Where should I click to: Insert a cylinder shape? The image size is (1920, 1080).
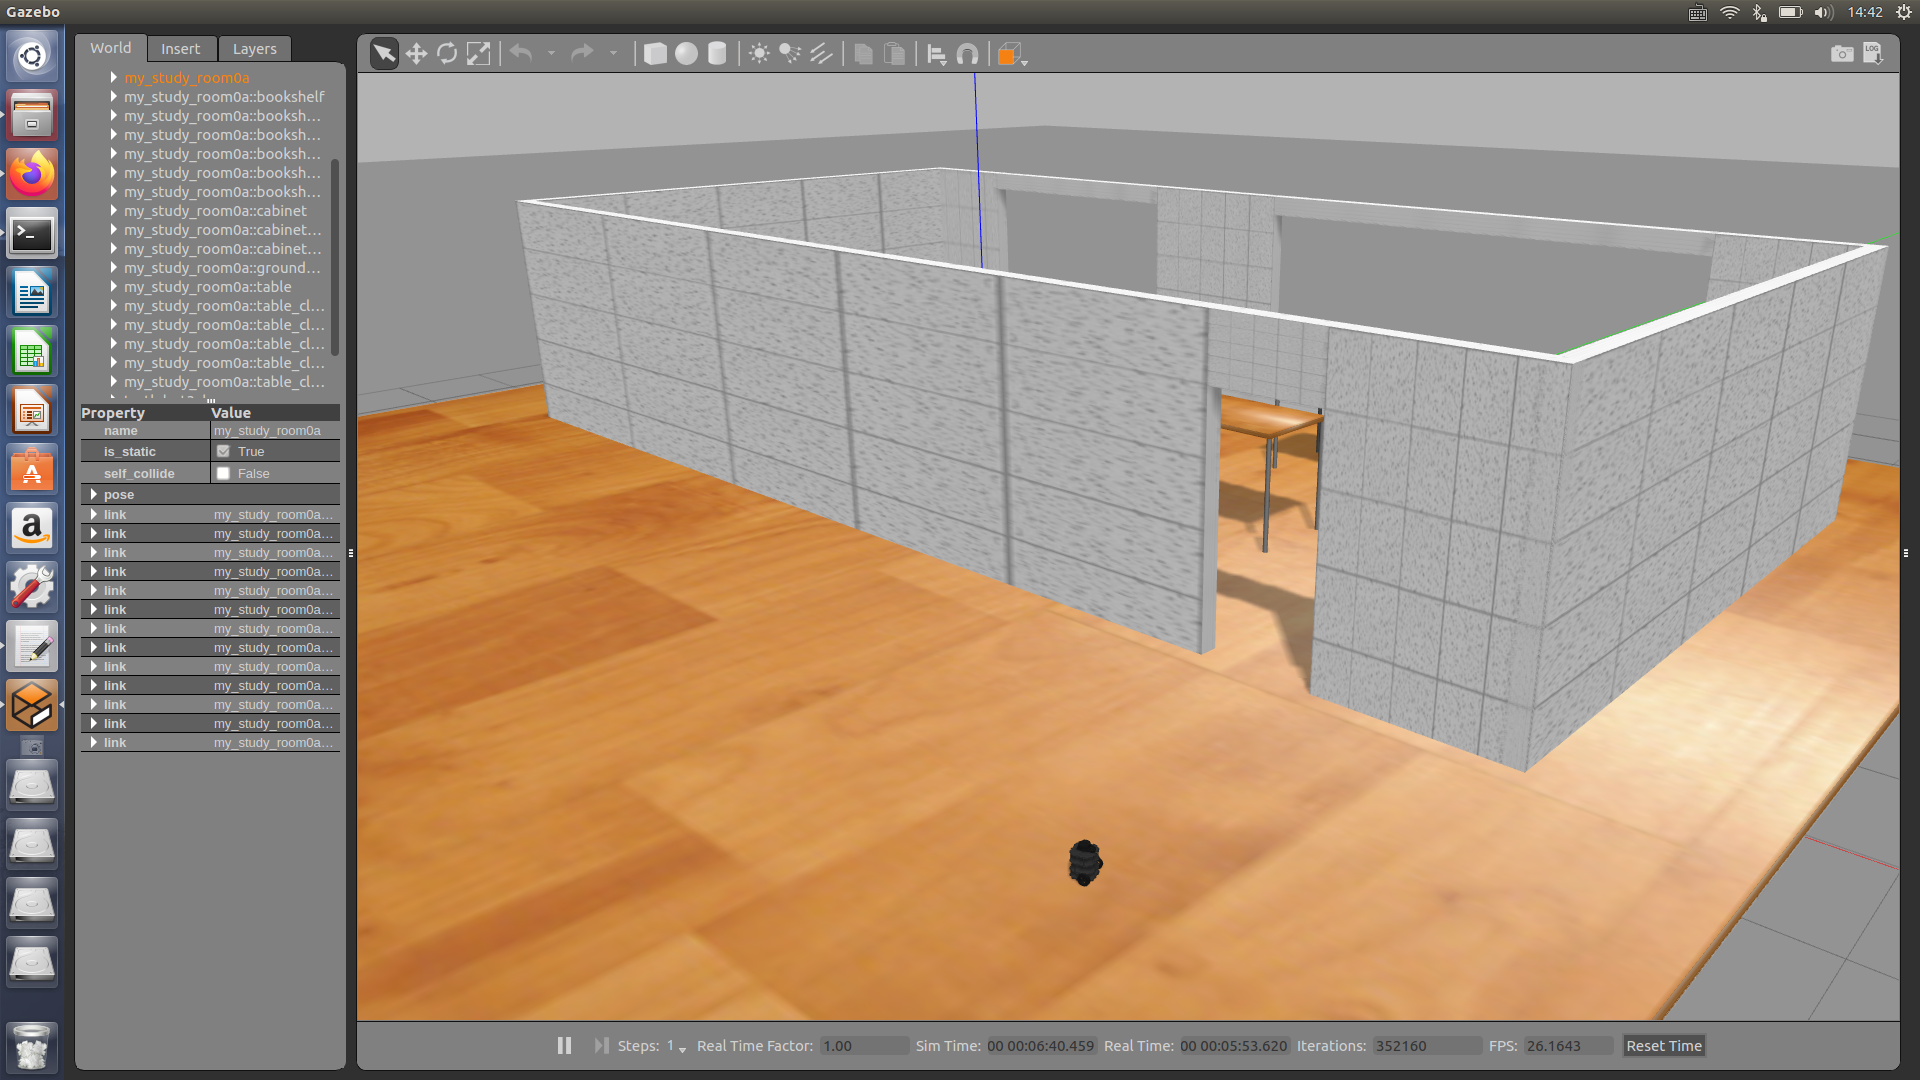pos(717,54)
